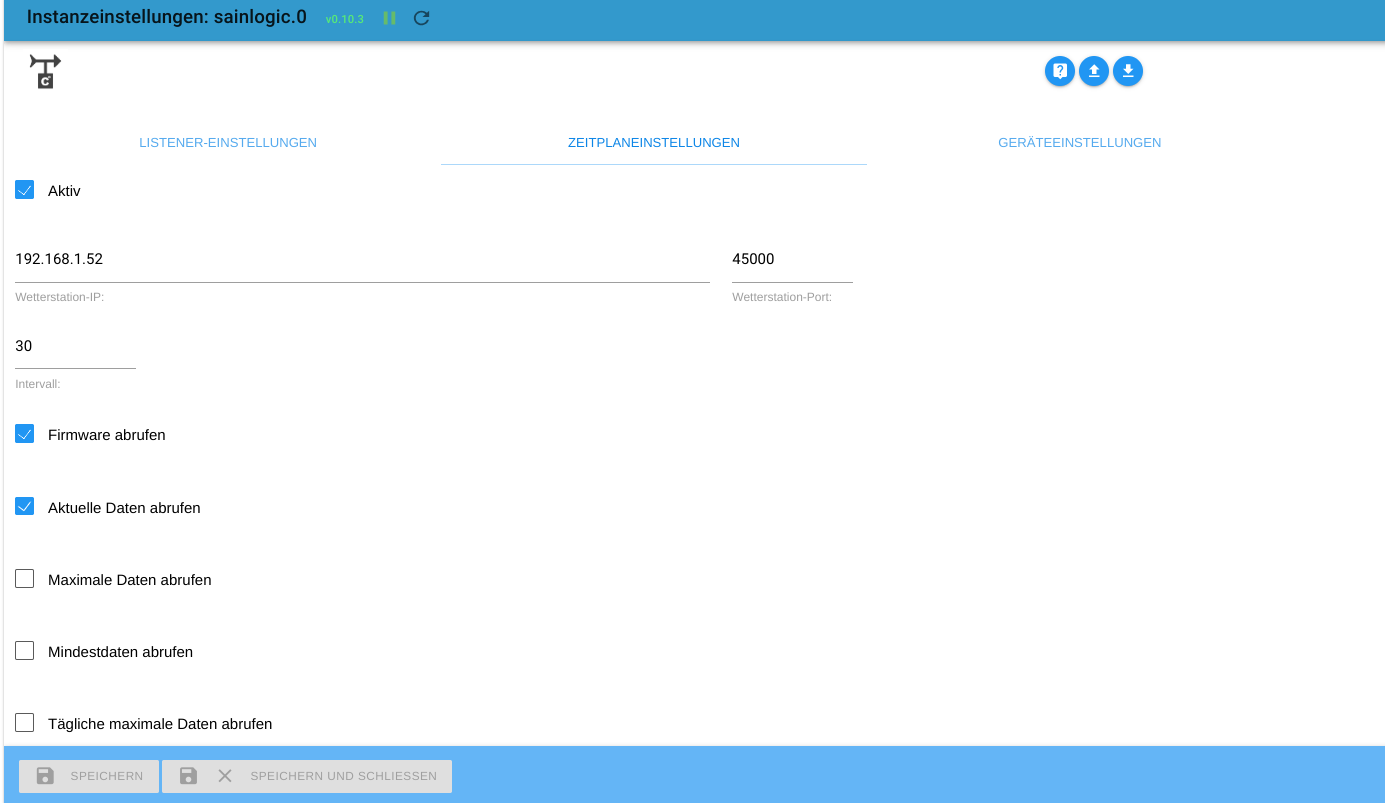This screenshot has width=1385, height=803.
Task: Check Tägliche maximale Daten abrufen
Action: (25, 723)
